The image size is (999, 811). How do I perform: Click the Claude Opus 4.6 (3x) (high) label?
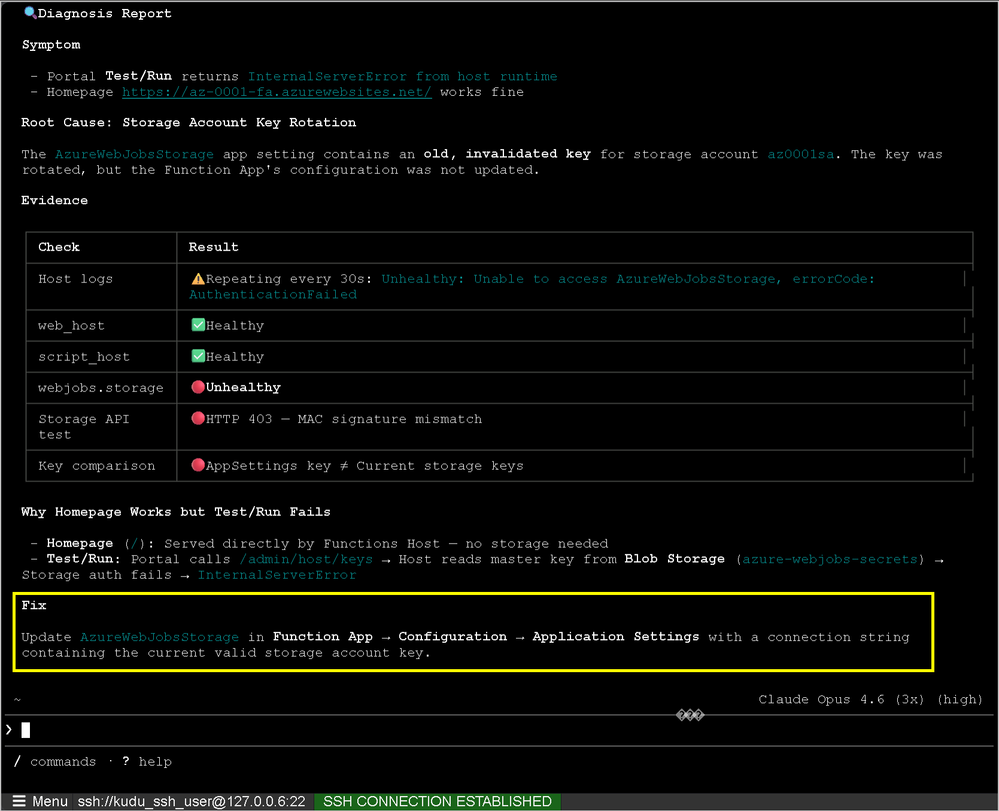click(x=870, y=700)
